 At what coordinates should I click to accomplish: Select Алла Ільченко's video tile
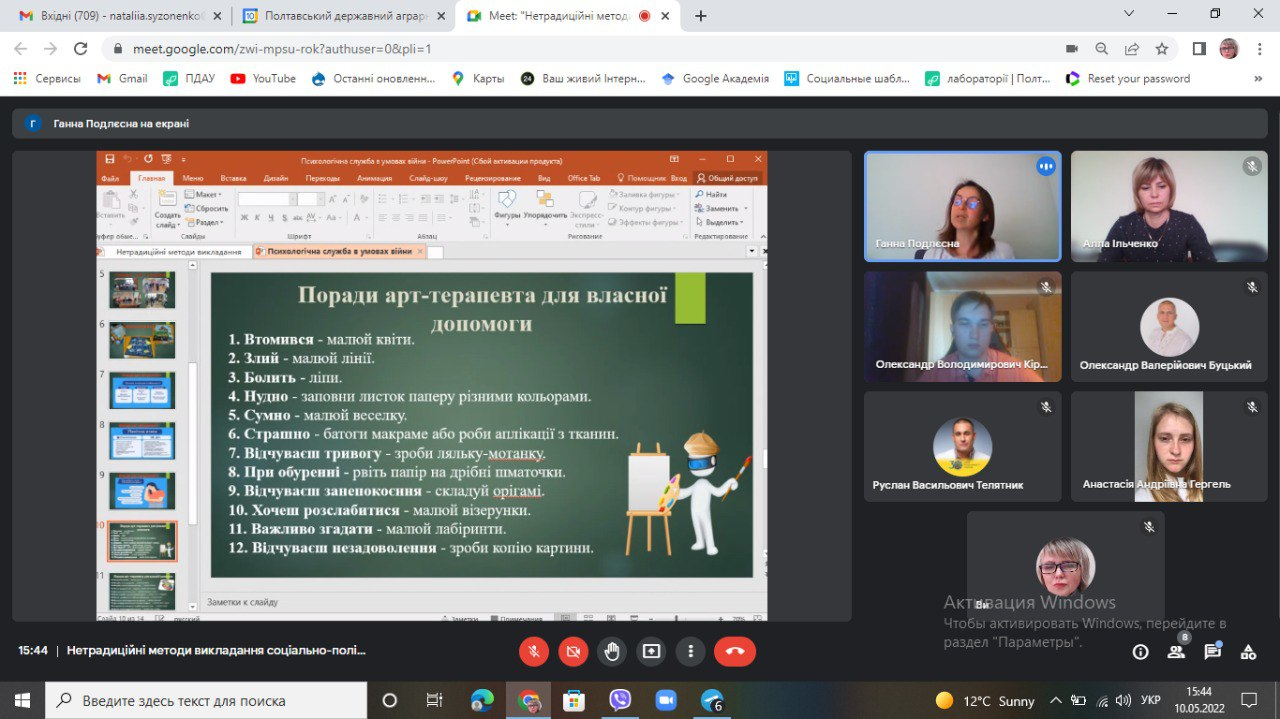[1169, 206]
